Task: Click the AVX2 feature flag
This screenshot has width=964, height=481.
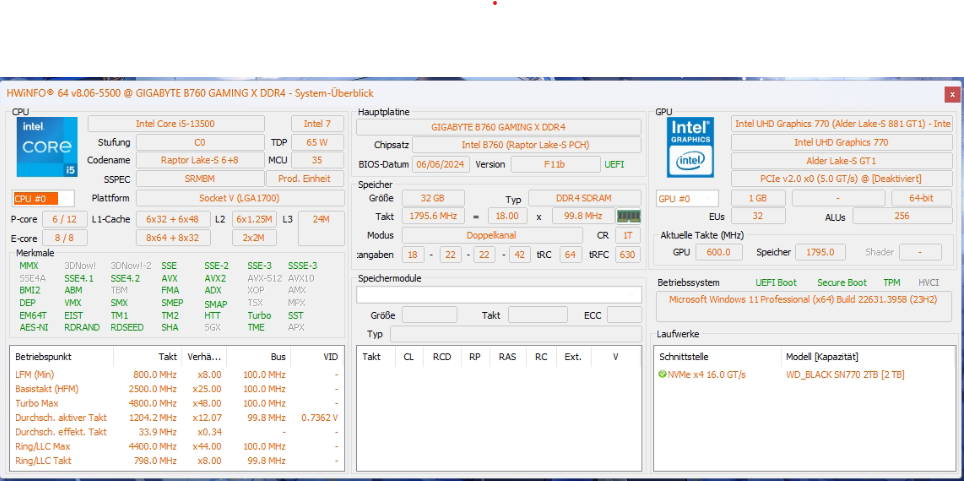Action: pos(215,278)
